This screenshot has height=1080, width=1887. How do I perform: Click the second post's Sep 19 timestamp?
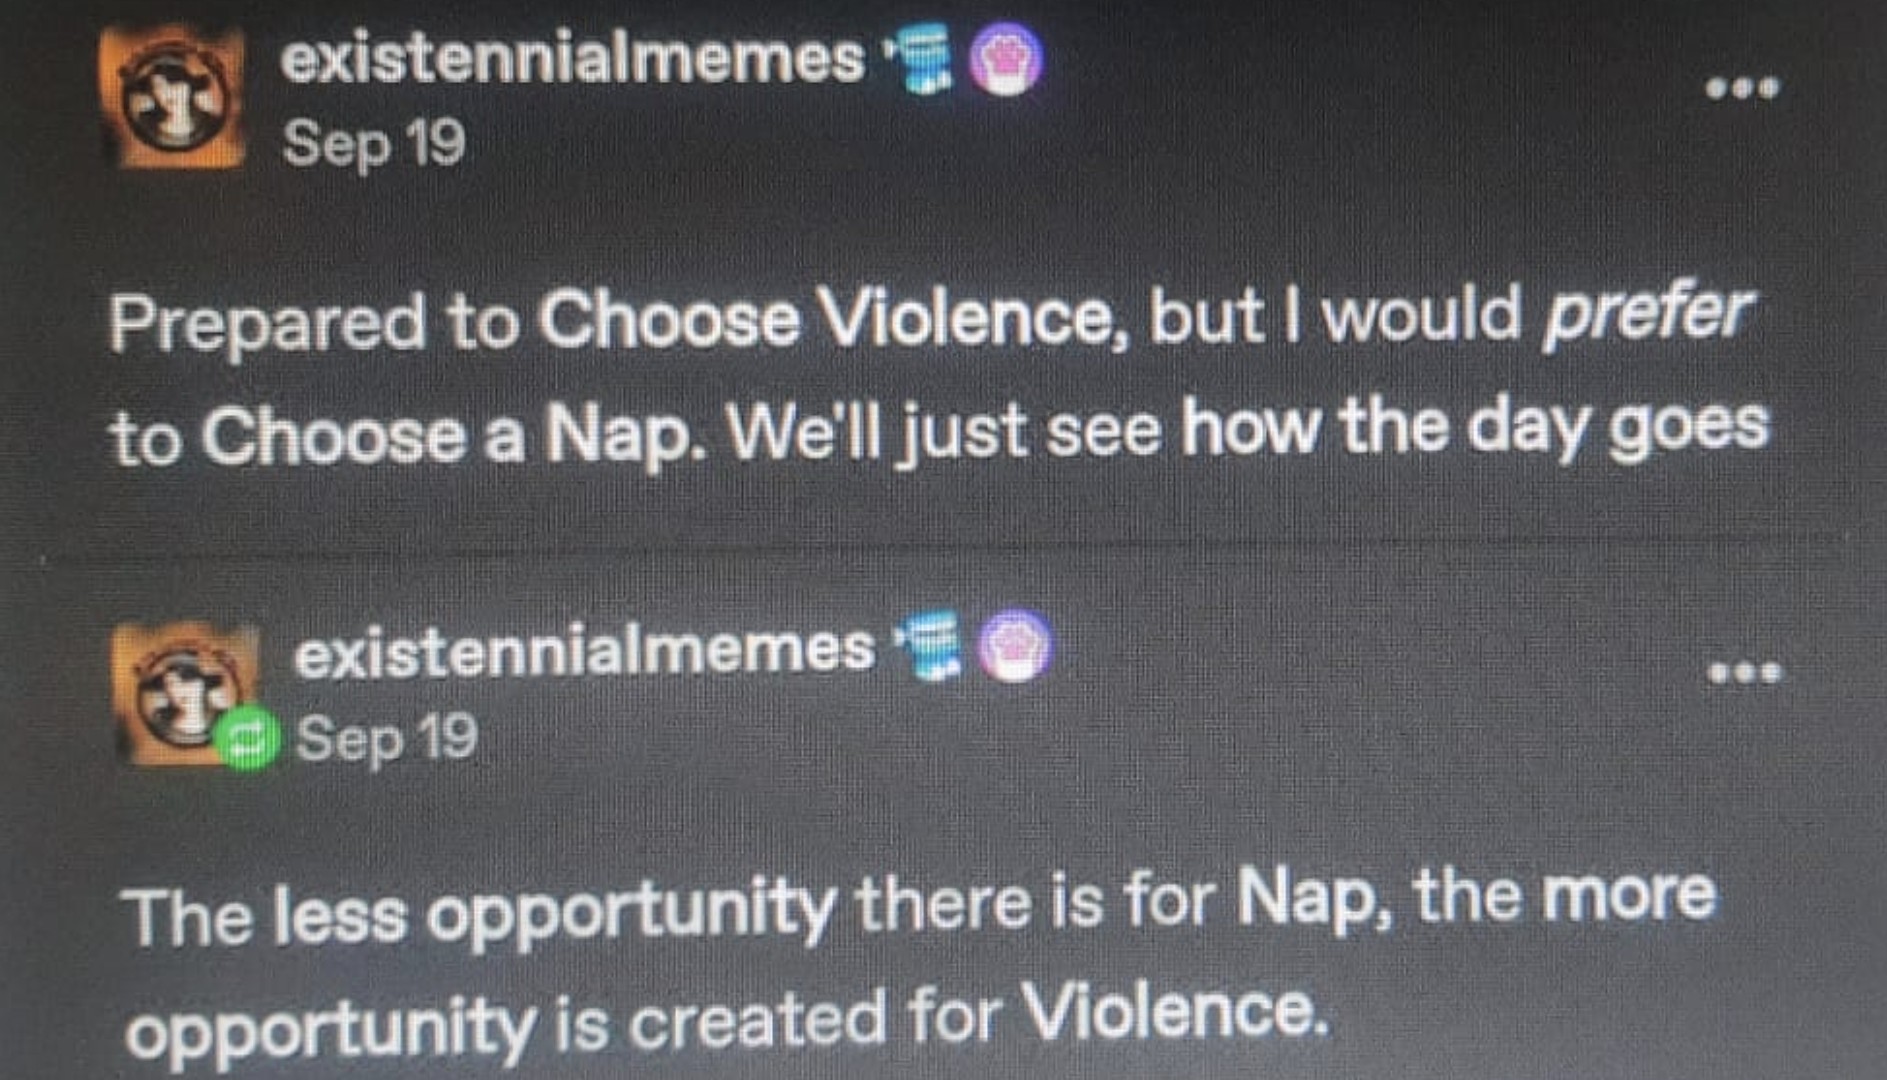click(x=386, y=740)
